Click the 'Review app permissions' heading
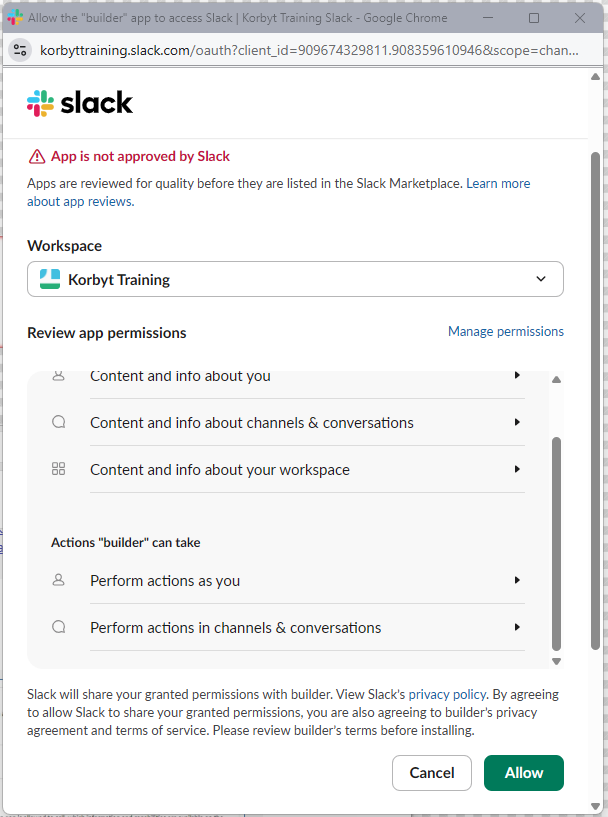 click(107, 333)
